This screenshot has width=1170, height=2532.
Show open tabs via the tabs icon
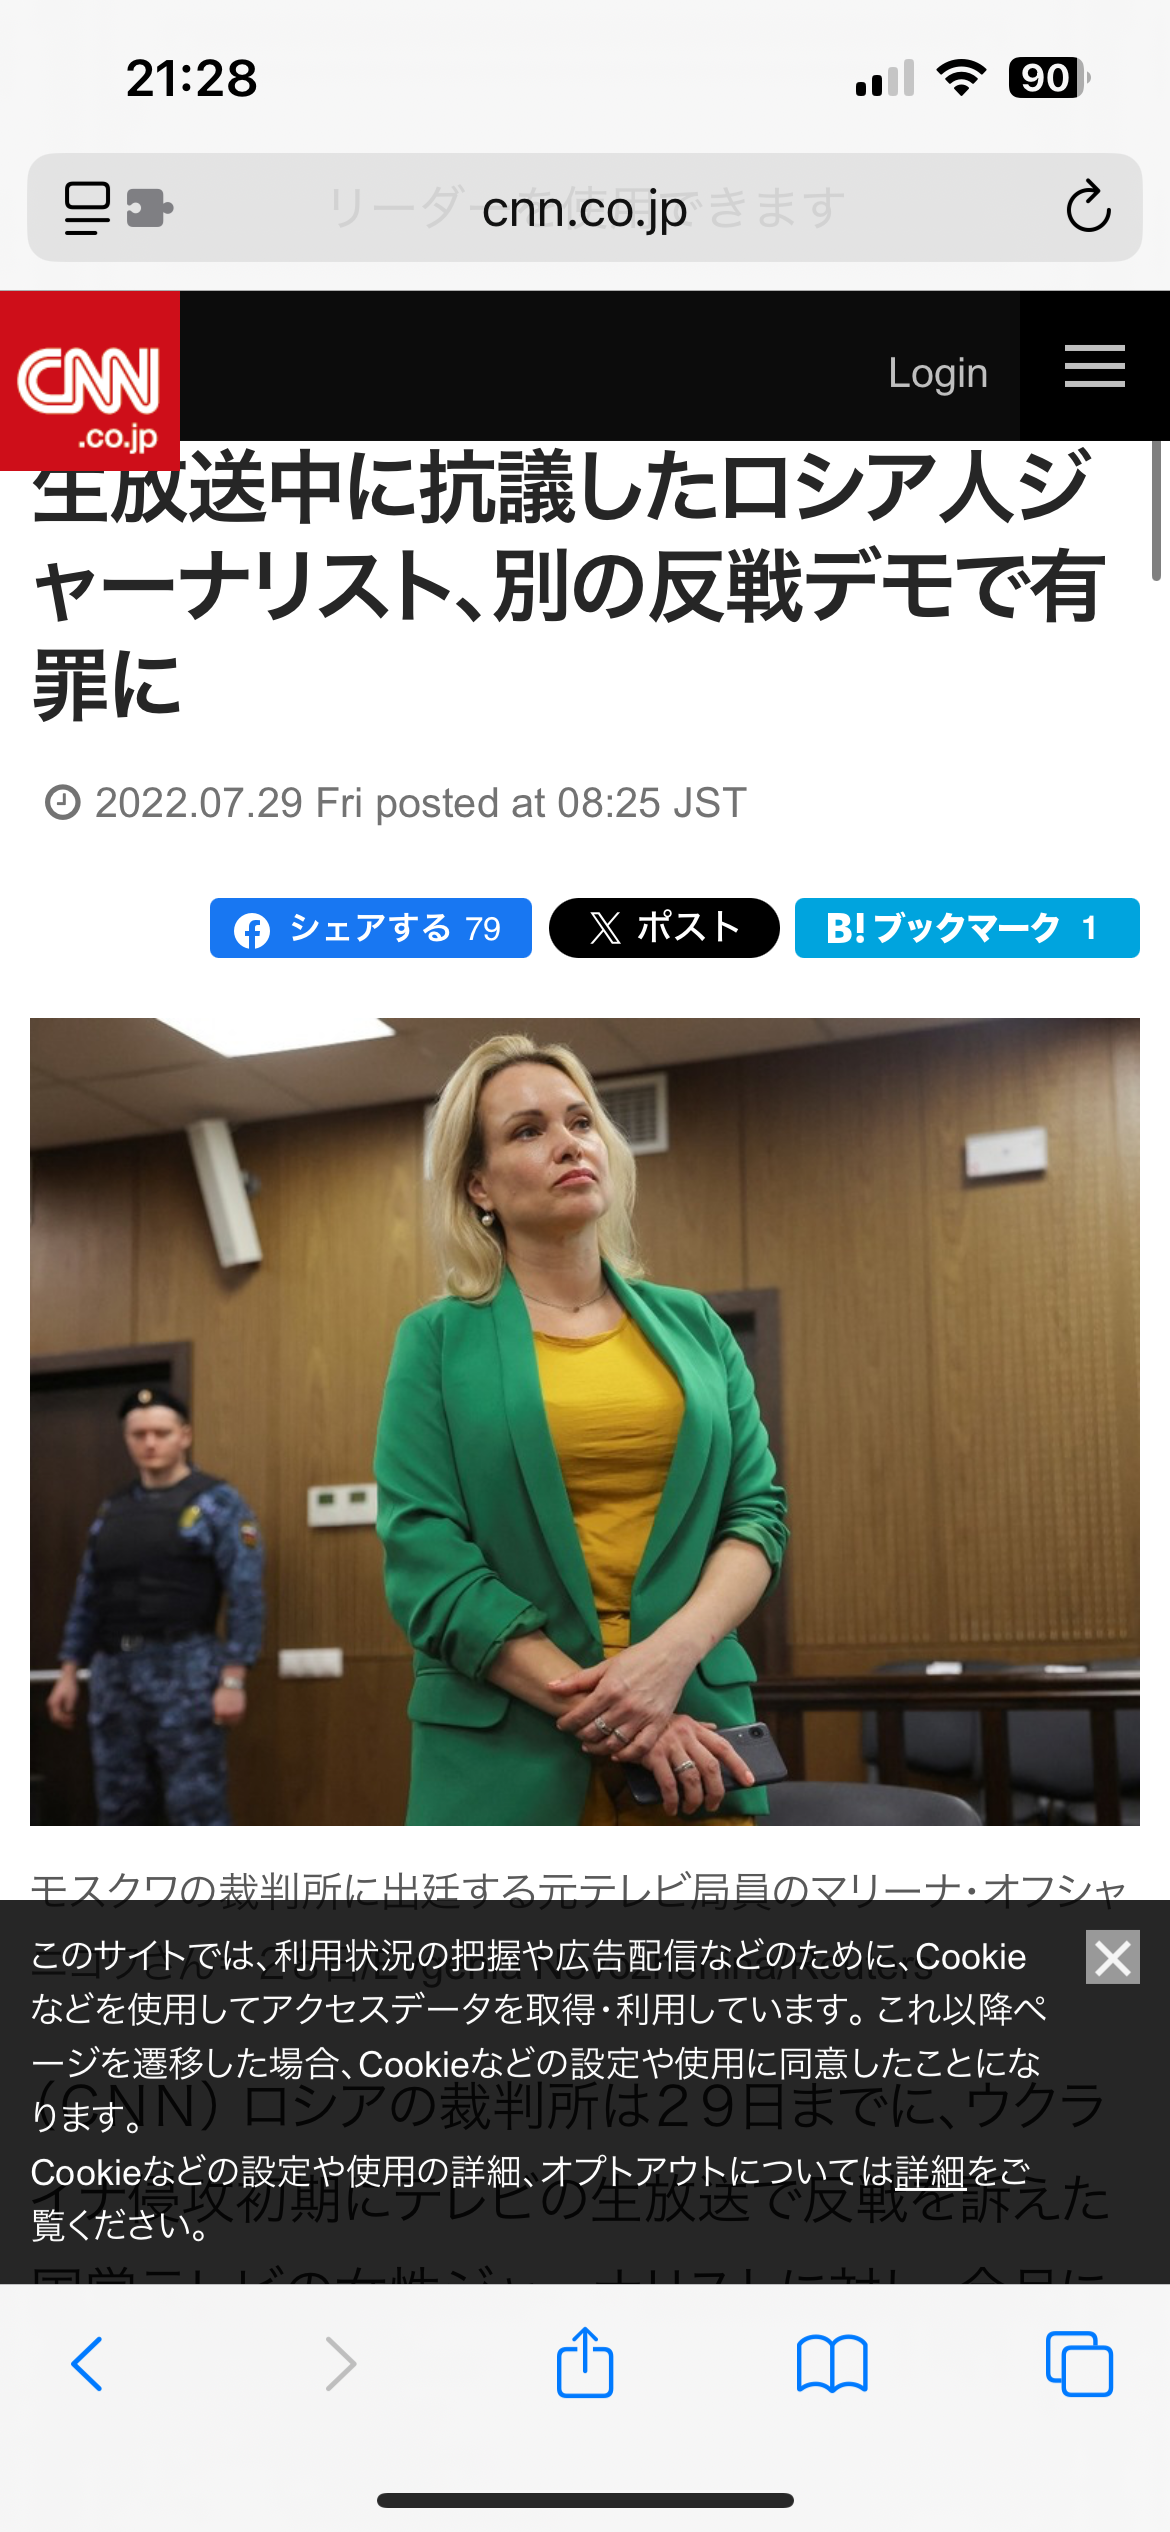[1079, 2364]
